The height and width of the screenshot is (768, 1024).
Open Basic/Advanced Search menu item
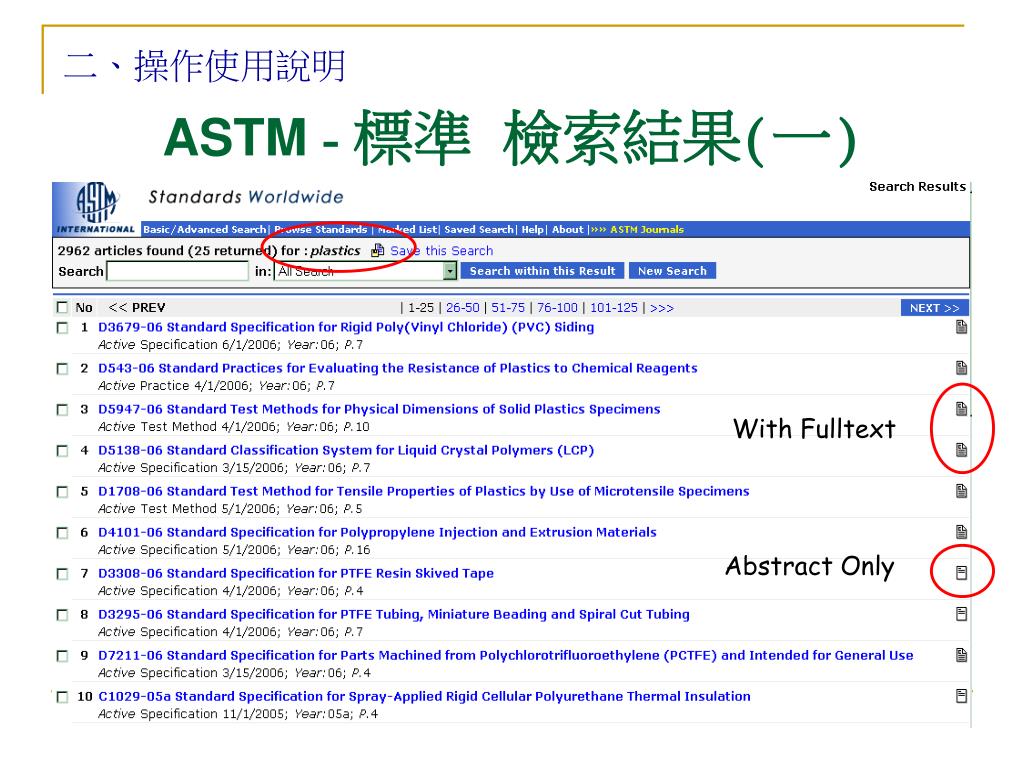pyautogui.click(x=204, y=229)
